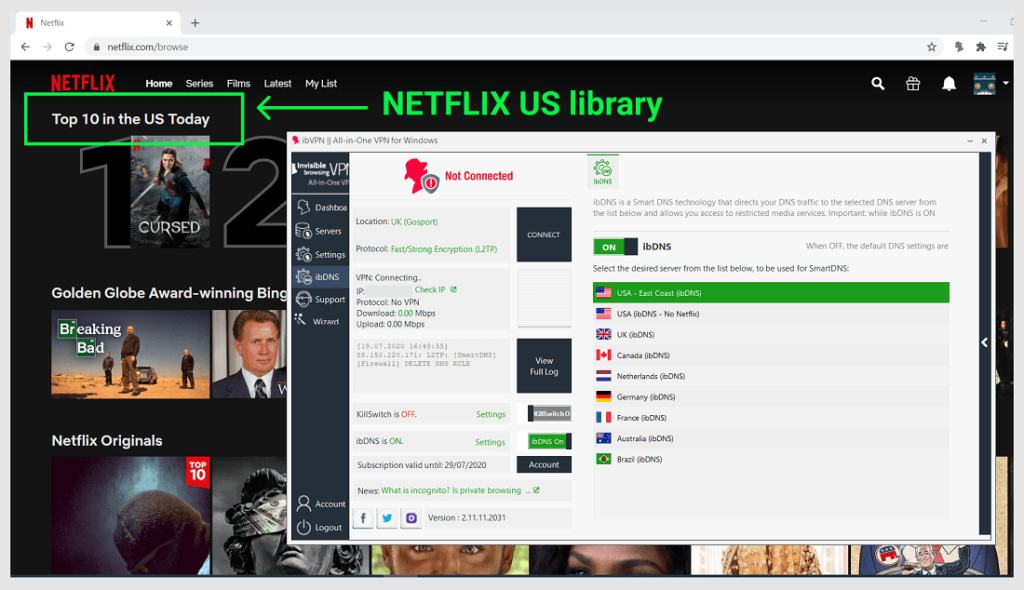Change Location UK (Gosport)
The image size is (1024, 590).
point(414,222)
